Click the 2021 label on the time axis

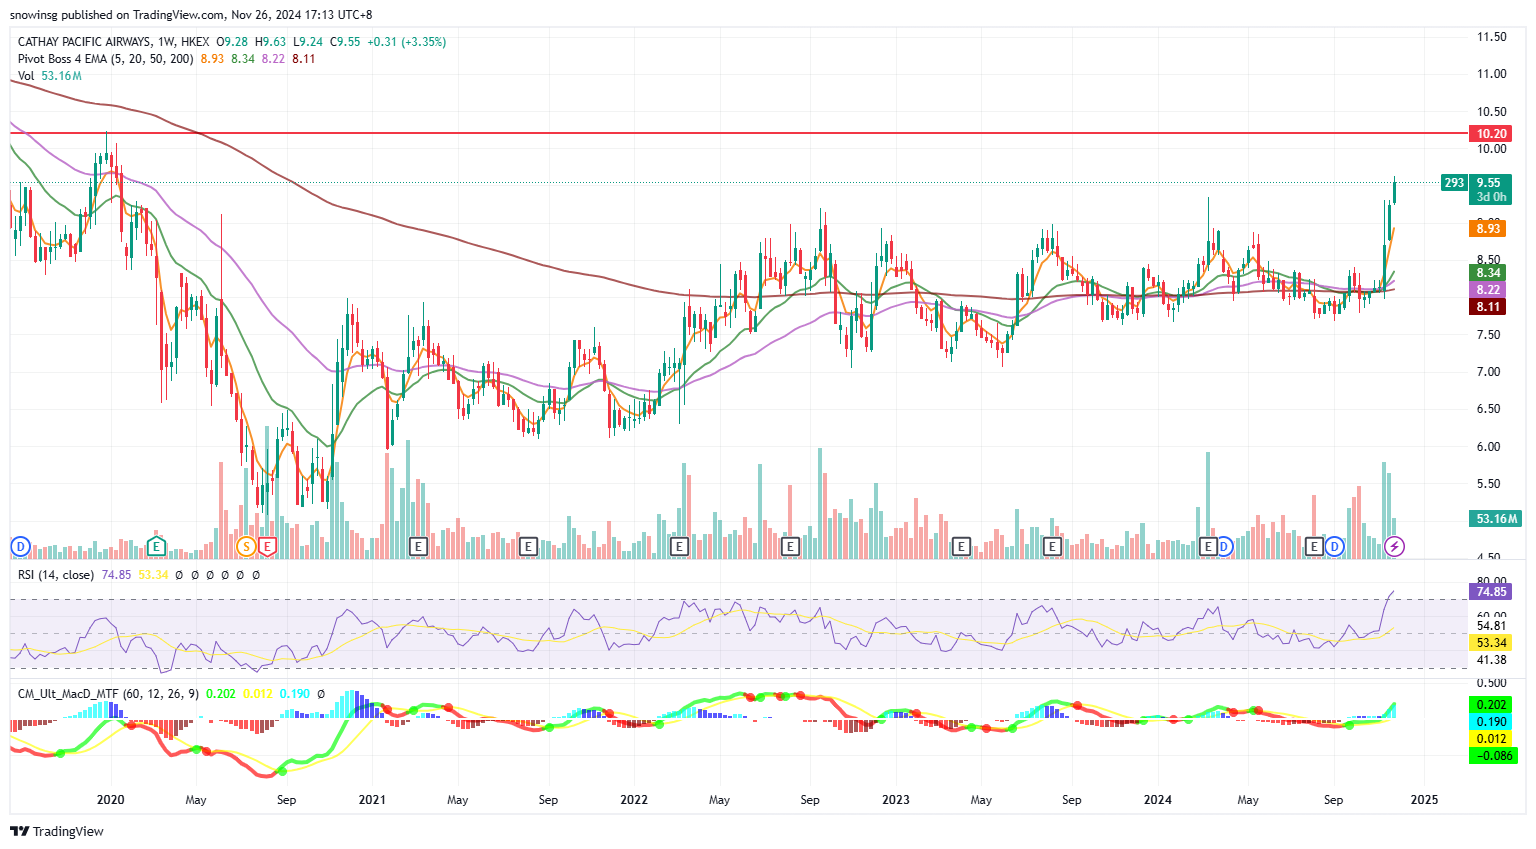click(372, 800)
